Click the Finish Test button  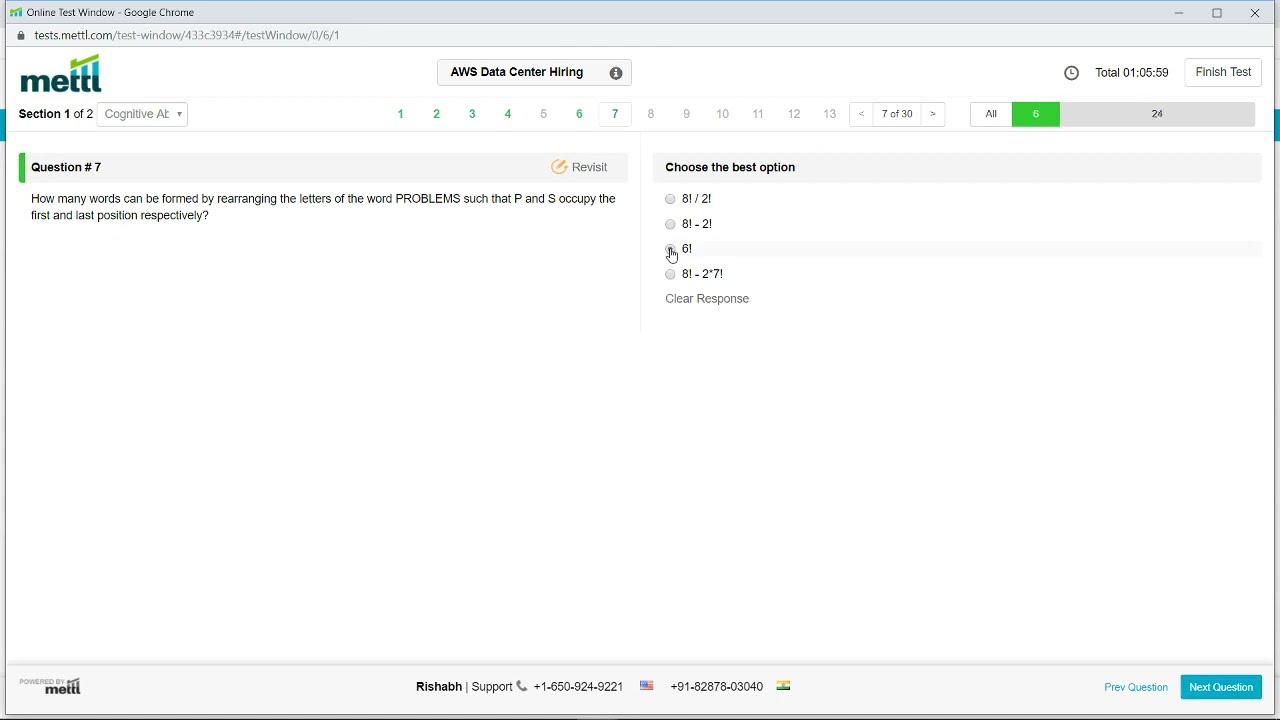1224,73
